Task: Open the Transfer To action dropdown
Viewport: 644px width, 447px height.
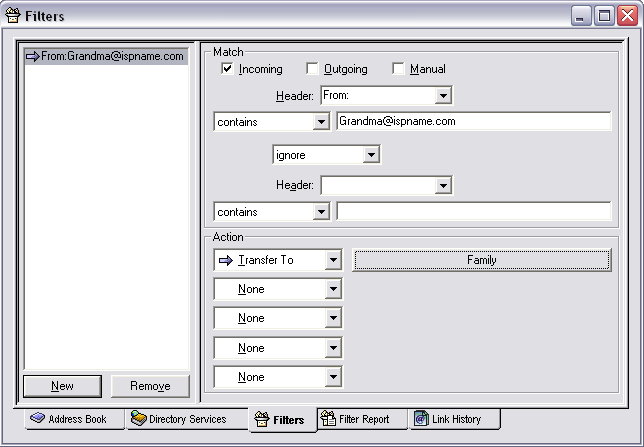Action: click(333, 260)
